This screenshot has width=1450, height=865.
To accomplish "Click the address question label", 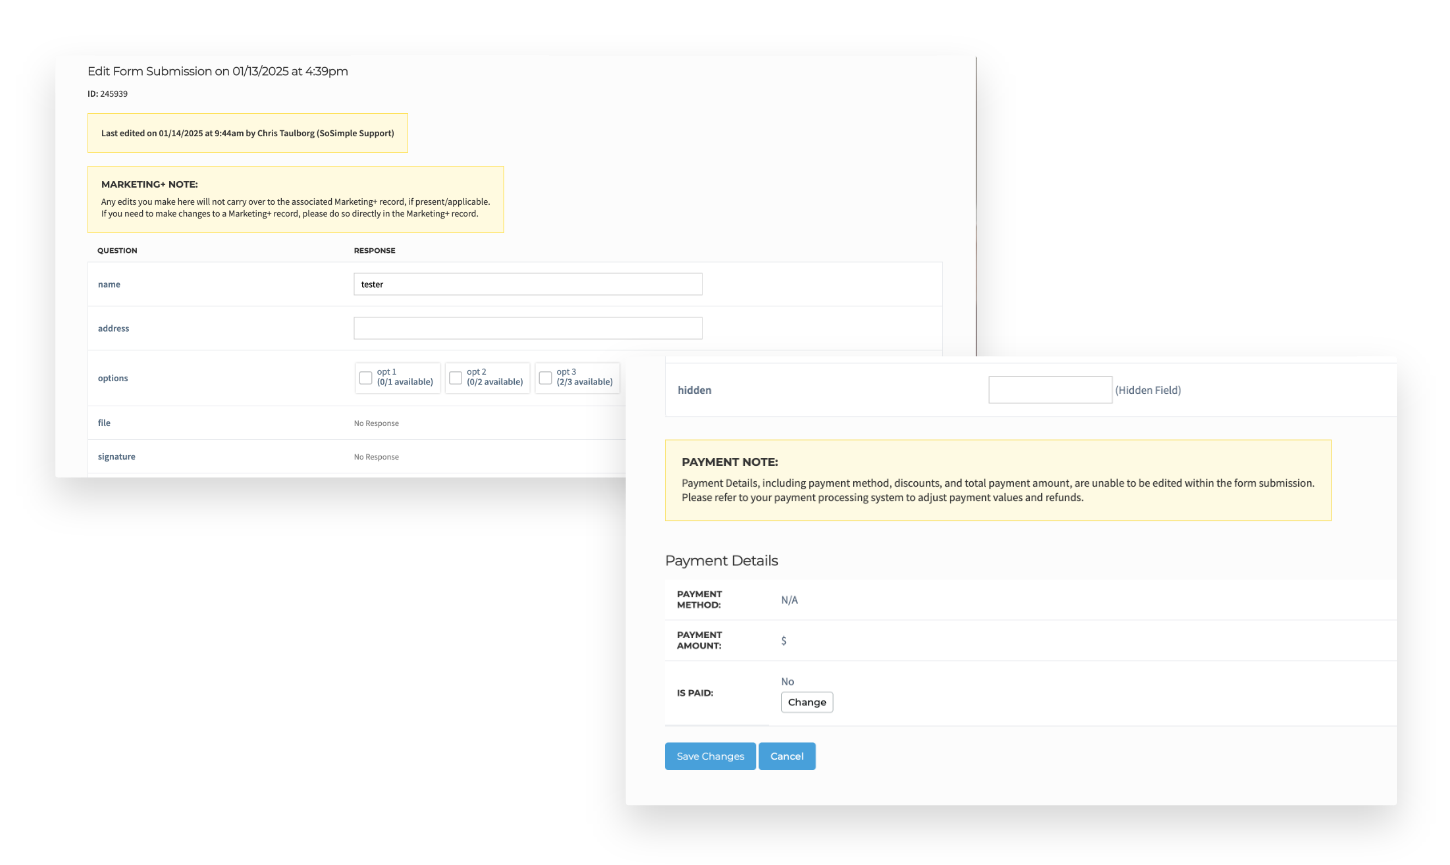I will [x=113, y=328].
